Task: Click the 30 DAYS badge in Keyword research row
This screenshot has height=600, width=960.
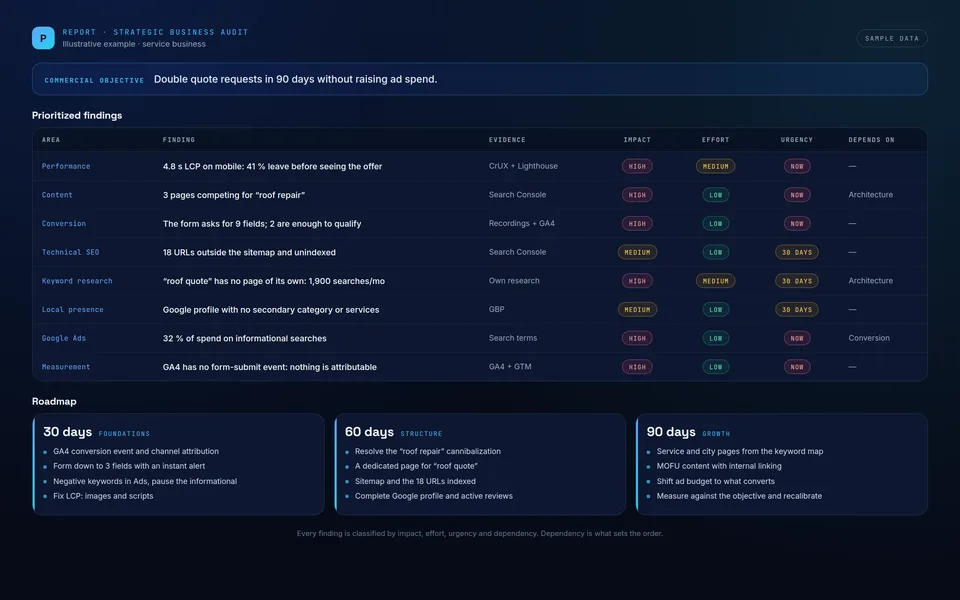Action: [x=797, y=281]
